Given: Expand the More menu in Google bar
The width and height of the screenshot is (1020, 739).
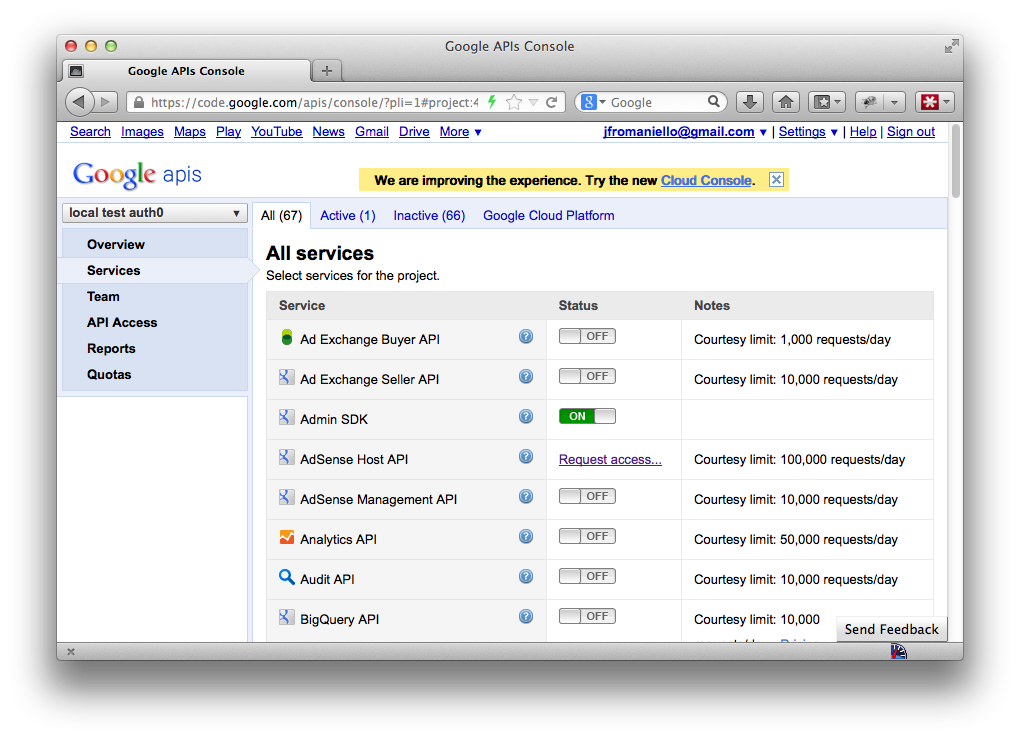Looking at the screenshot, I should click(460, 132).
